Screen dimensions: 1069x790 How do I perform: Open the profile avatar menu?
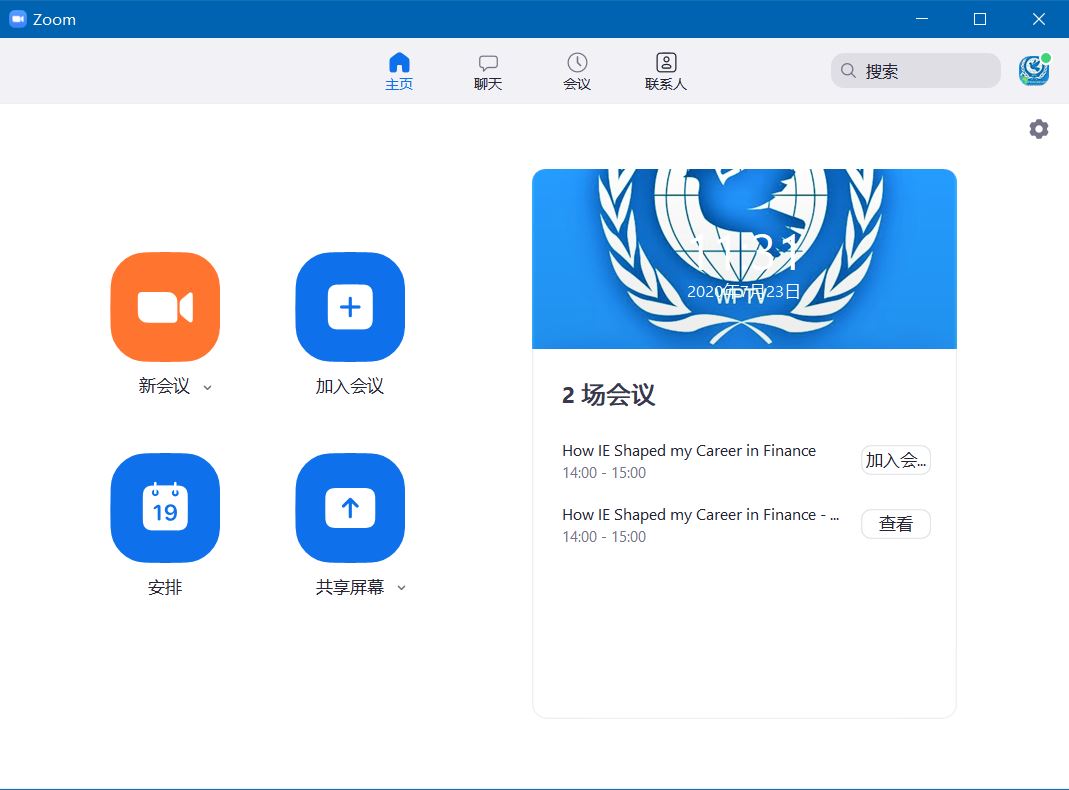1034,70
